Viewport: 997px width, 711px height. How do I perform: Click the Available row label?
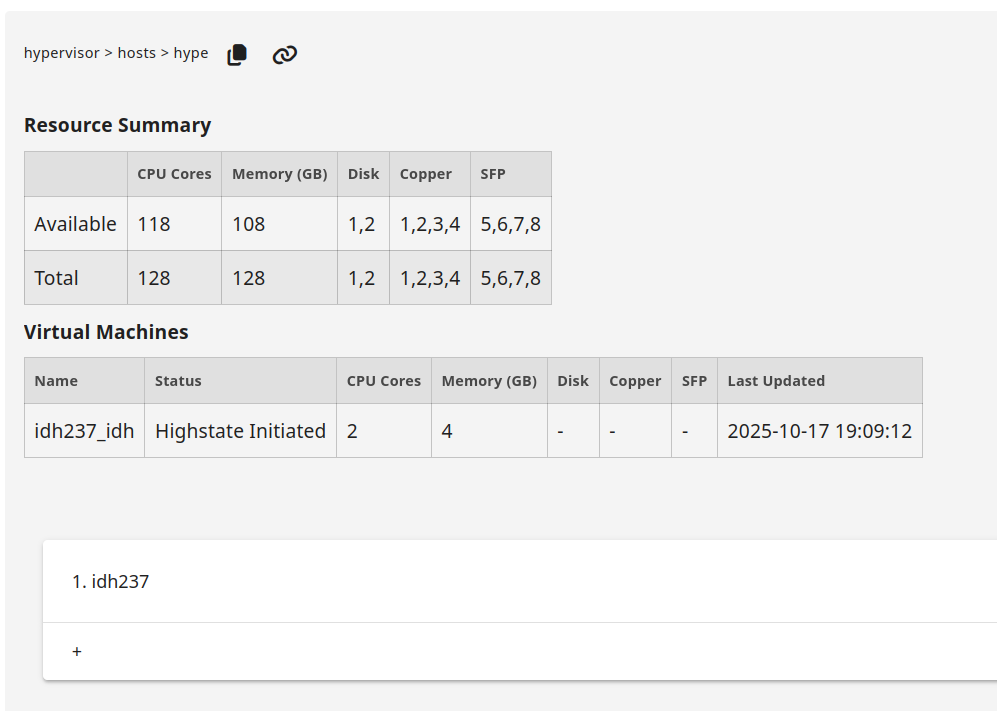pos(75,224)
